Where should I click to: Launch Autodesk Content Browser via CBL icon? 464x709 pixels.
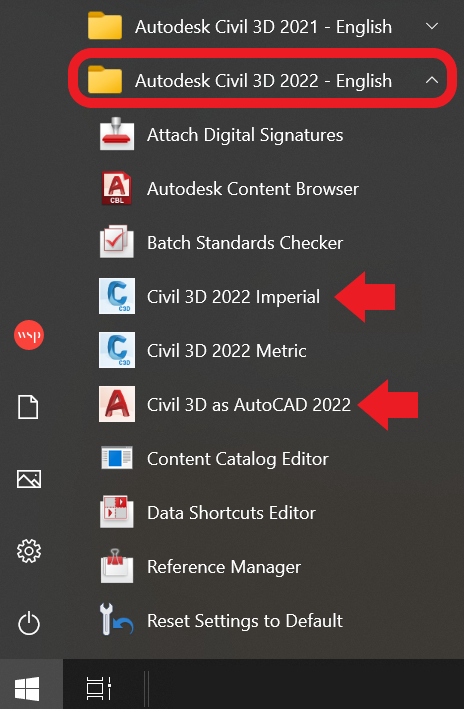pyautogui.click(x=117, y=188)
